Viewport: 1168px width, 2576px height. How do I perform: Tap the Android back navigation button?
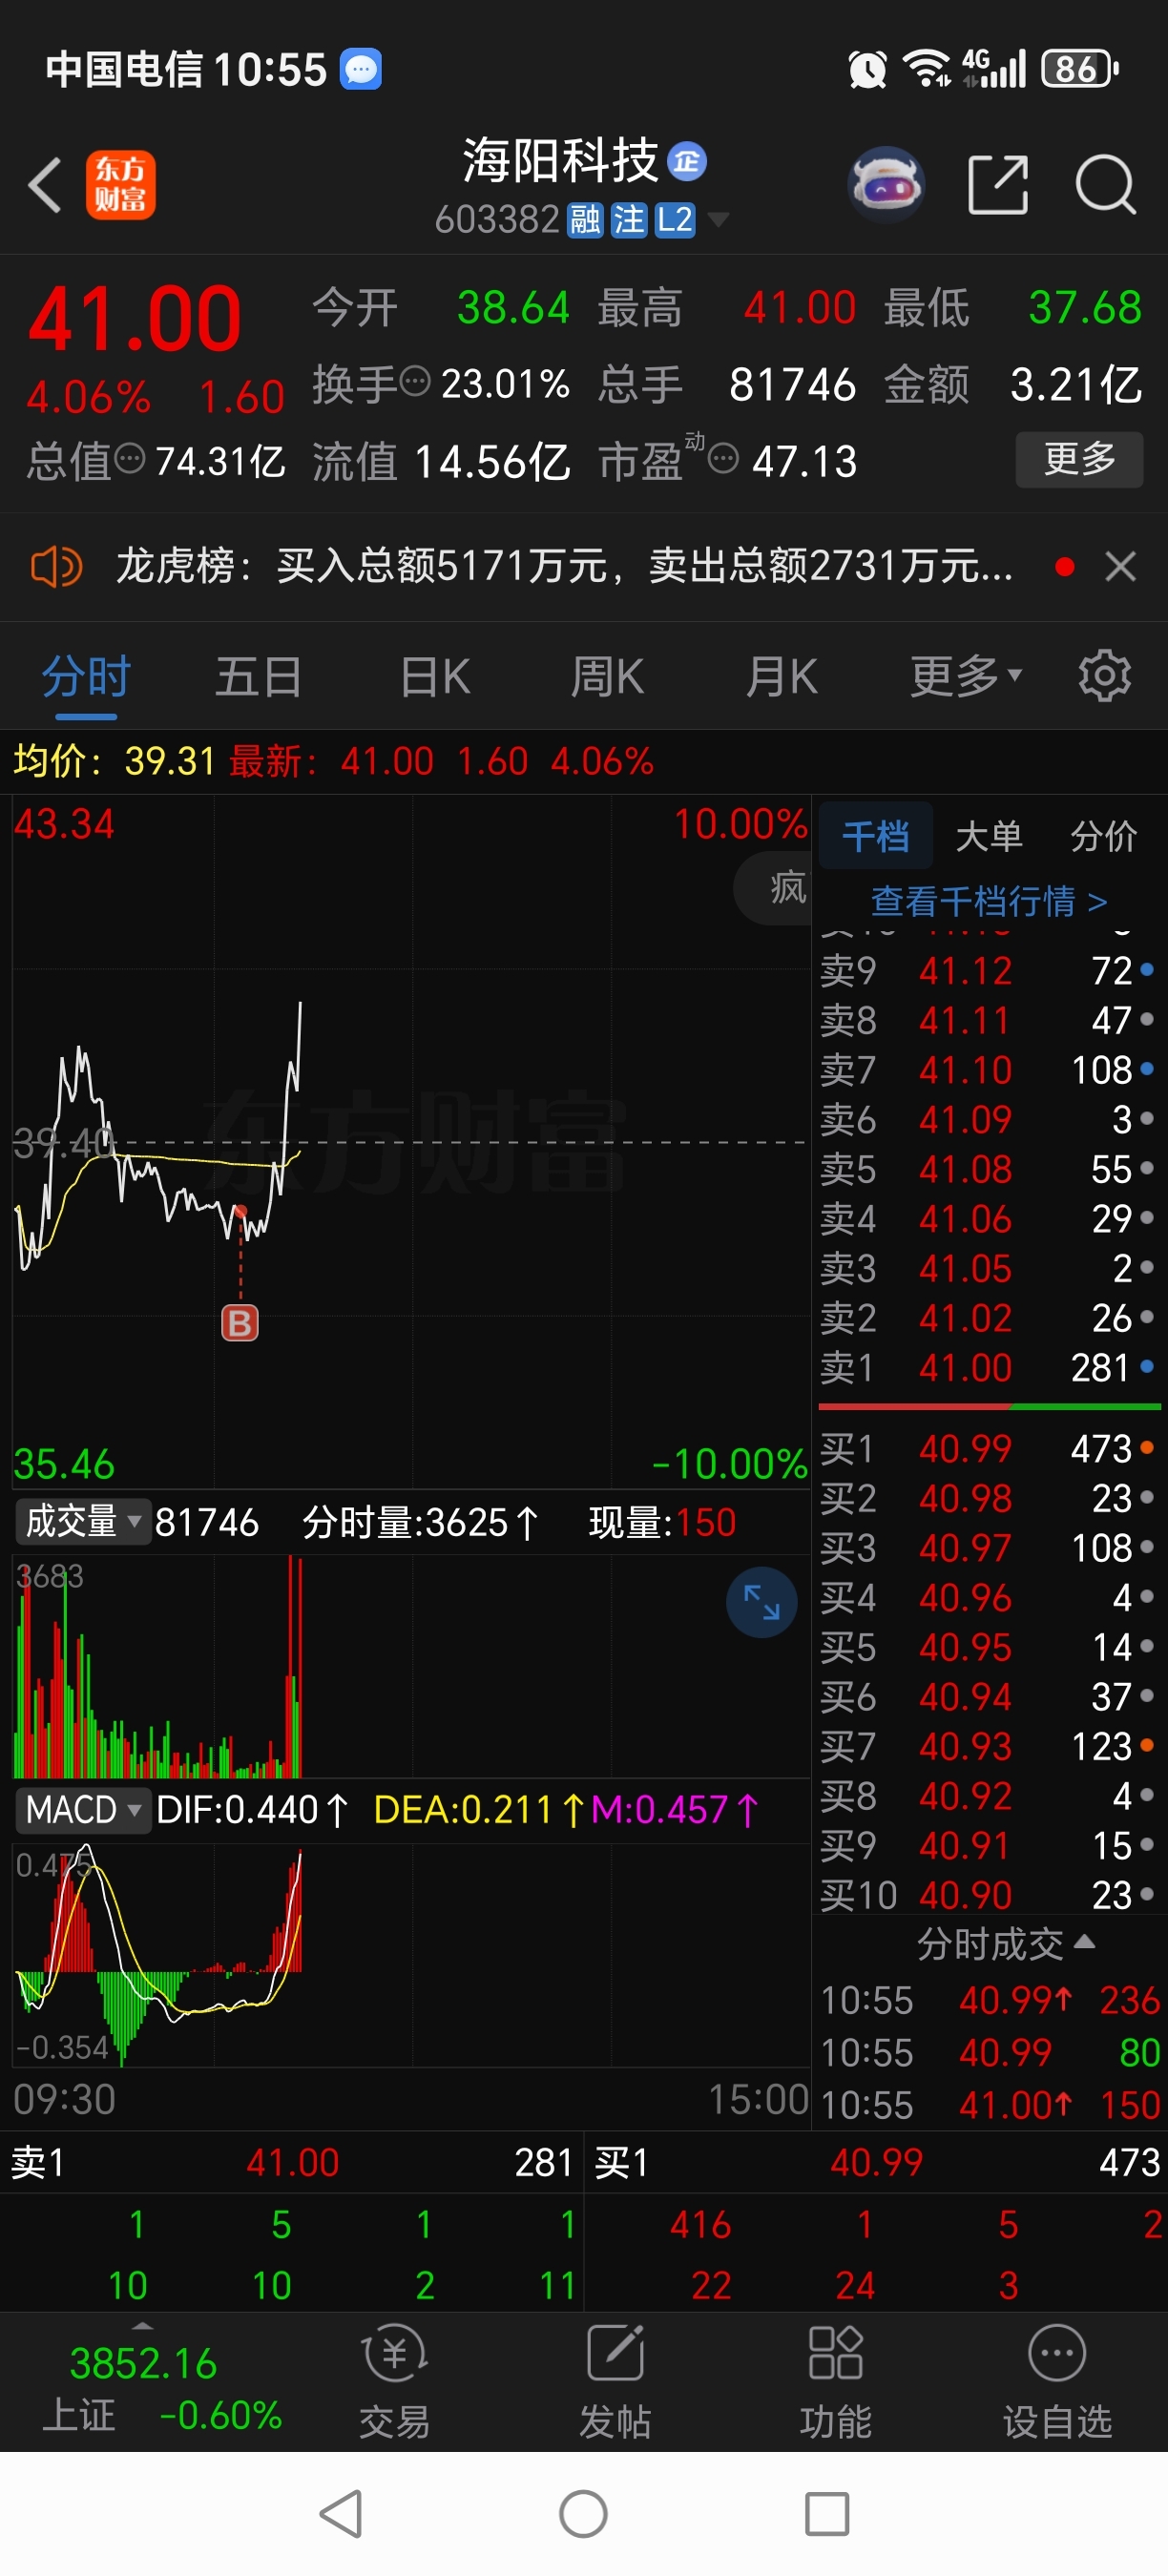click(341, 2514)
